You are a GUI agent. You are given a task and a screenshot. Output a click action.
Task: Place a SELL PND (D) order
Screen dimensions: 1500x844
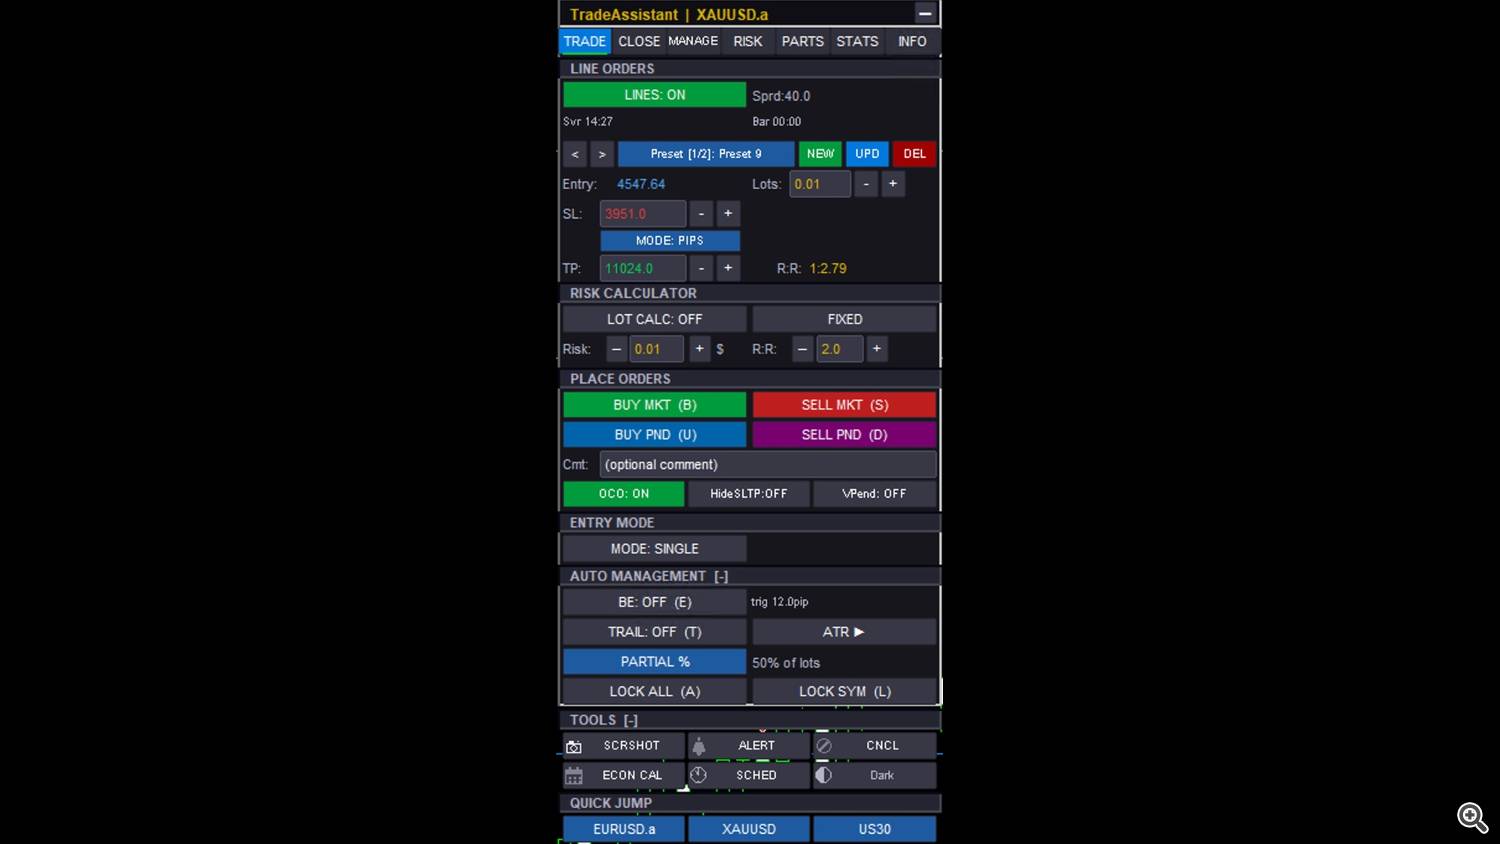844,435
